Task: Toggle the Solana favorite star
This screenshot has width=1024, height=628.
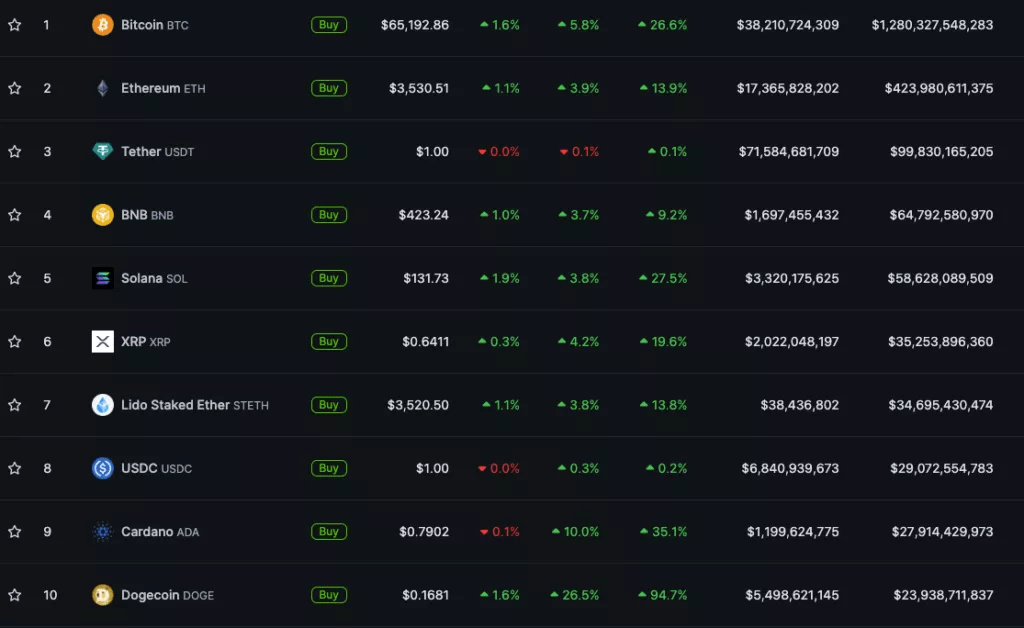Action: pyautogui.click(x=14, y=278)
